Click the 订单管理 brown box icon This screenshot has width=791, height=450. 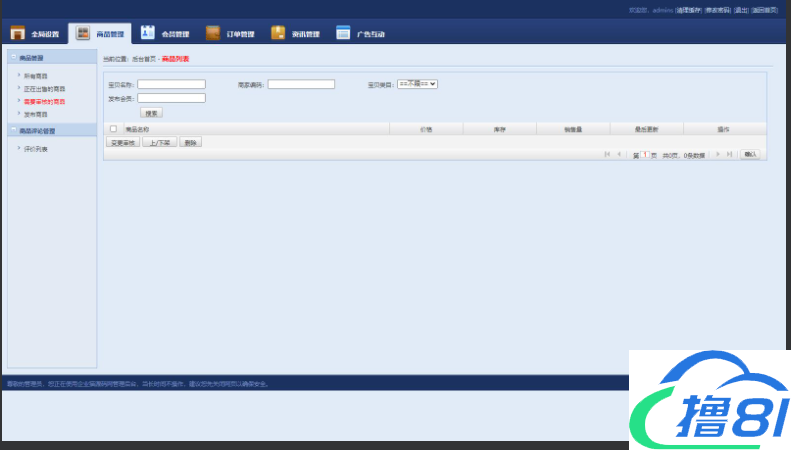212,33
